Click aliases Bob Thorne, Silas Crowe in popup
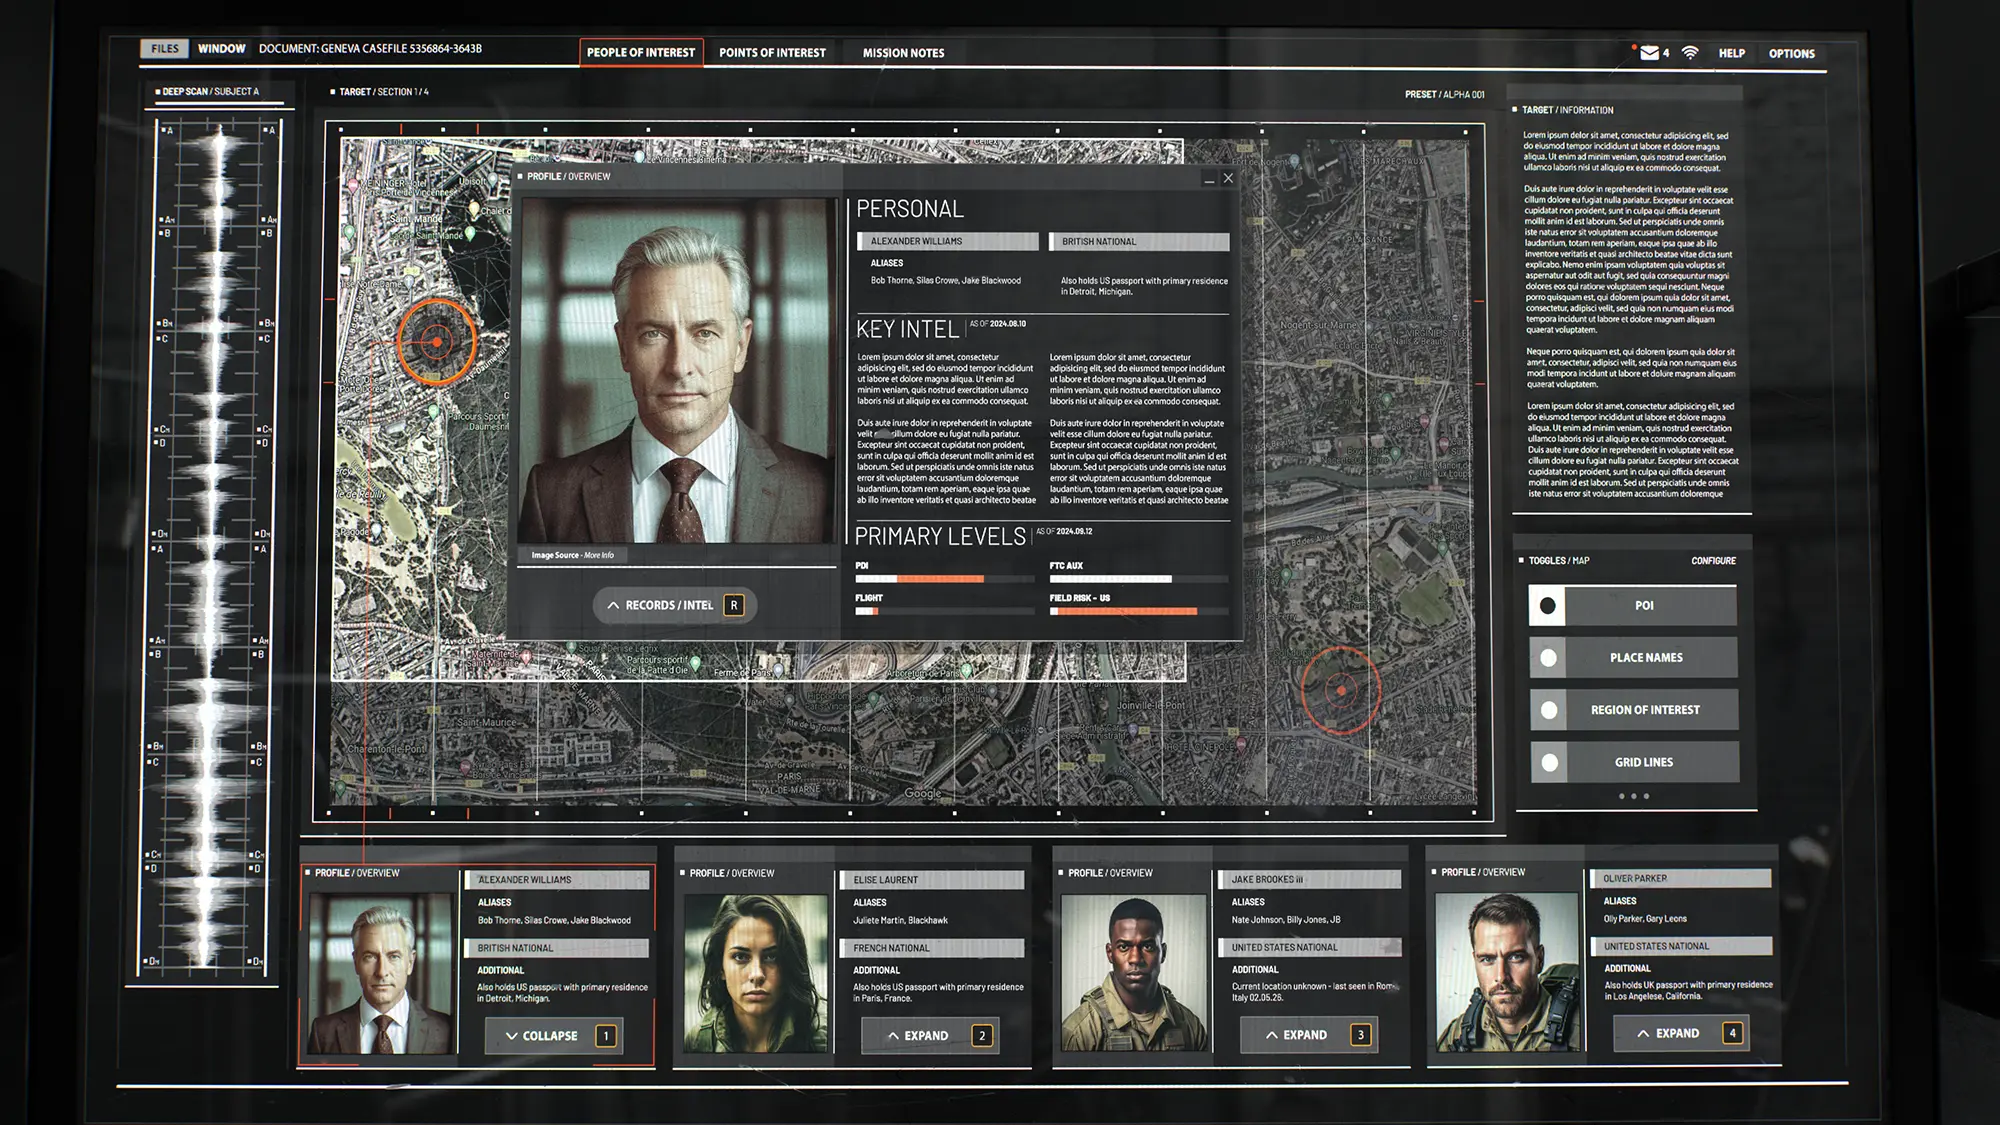 point(945,281)
